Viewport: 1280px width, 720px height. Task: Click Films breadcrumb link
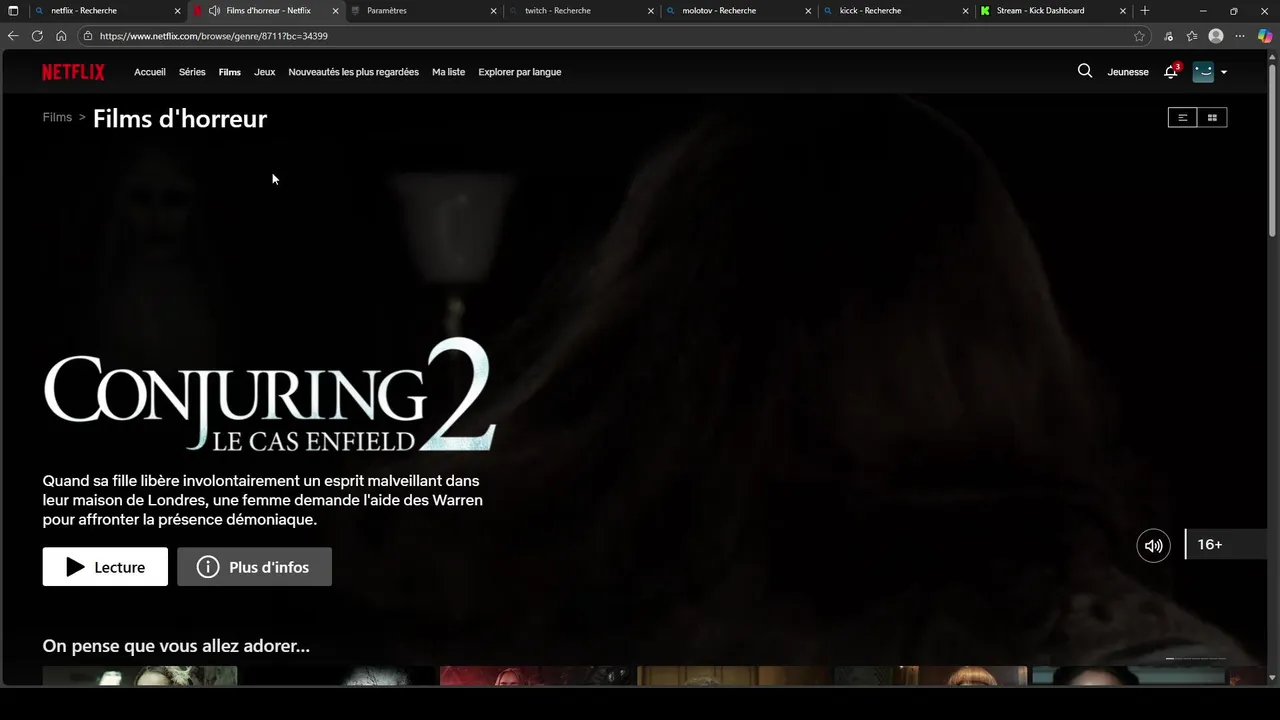pos(57,117)
